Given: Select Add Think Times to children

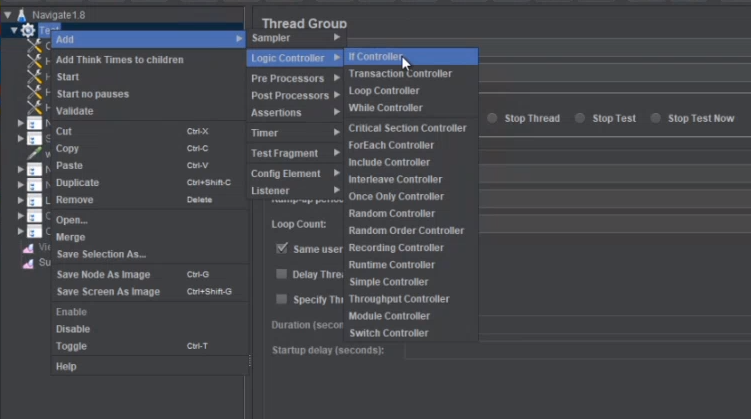Looking at the screenshot, I should 119,60.
